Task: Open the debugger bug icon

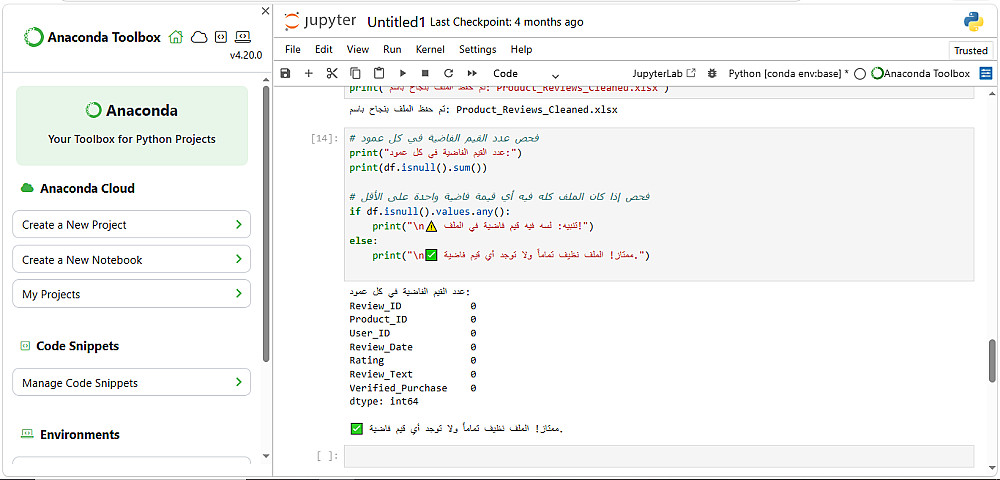Action: [x=712, y=73]
